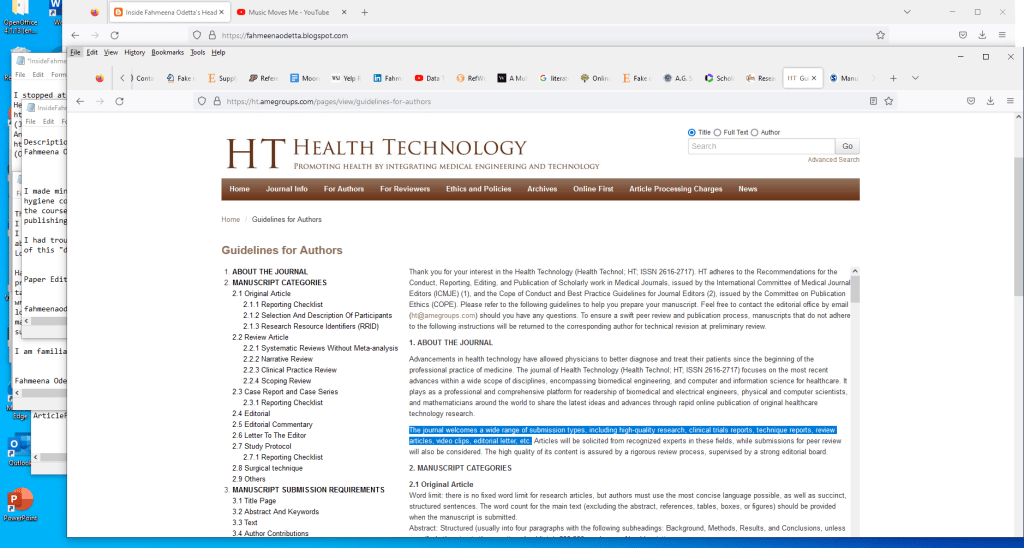
Task: Open the Tools menu
Action: click(x=198, y=52)
